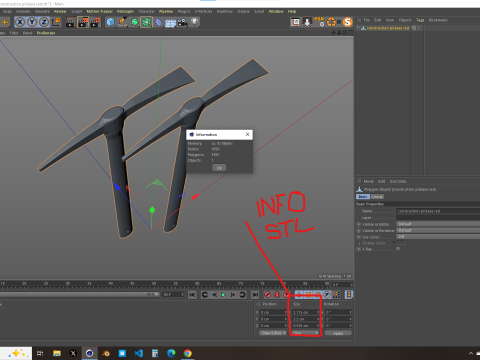Click the Display Color swatch

(401, 243)
